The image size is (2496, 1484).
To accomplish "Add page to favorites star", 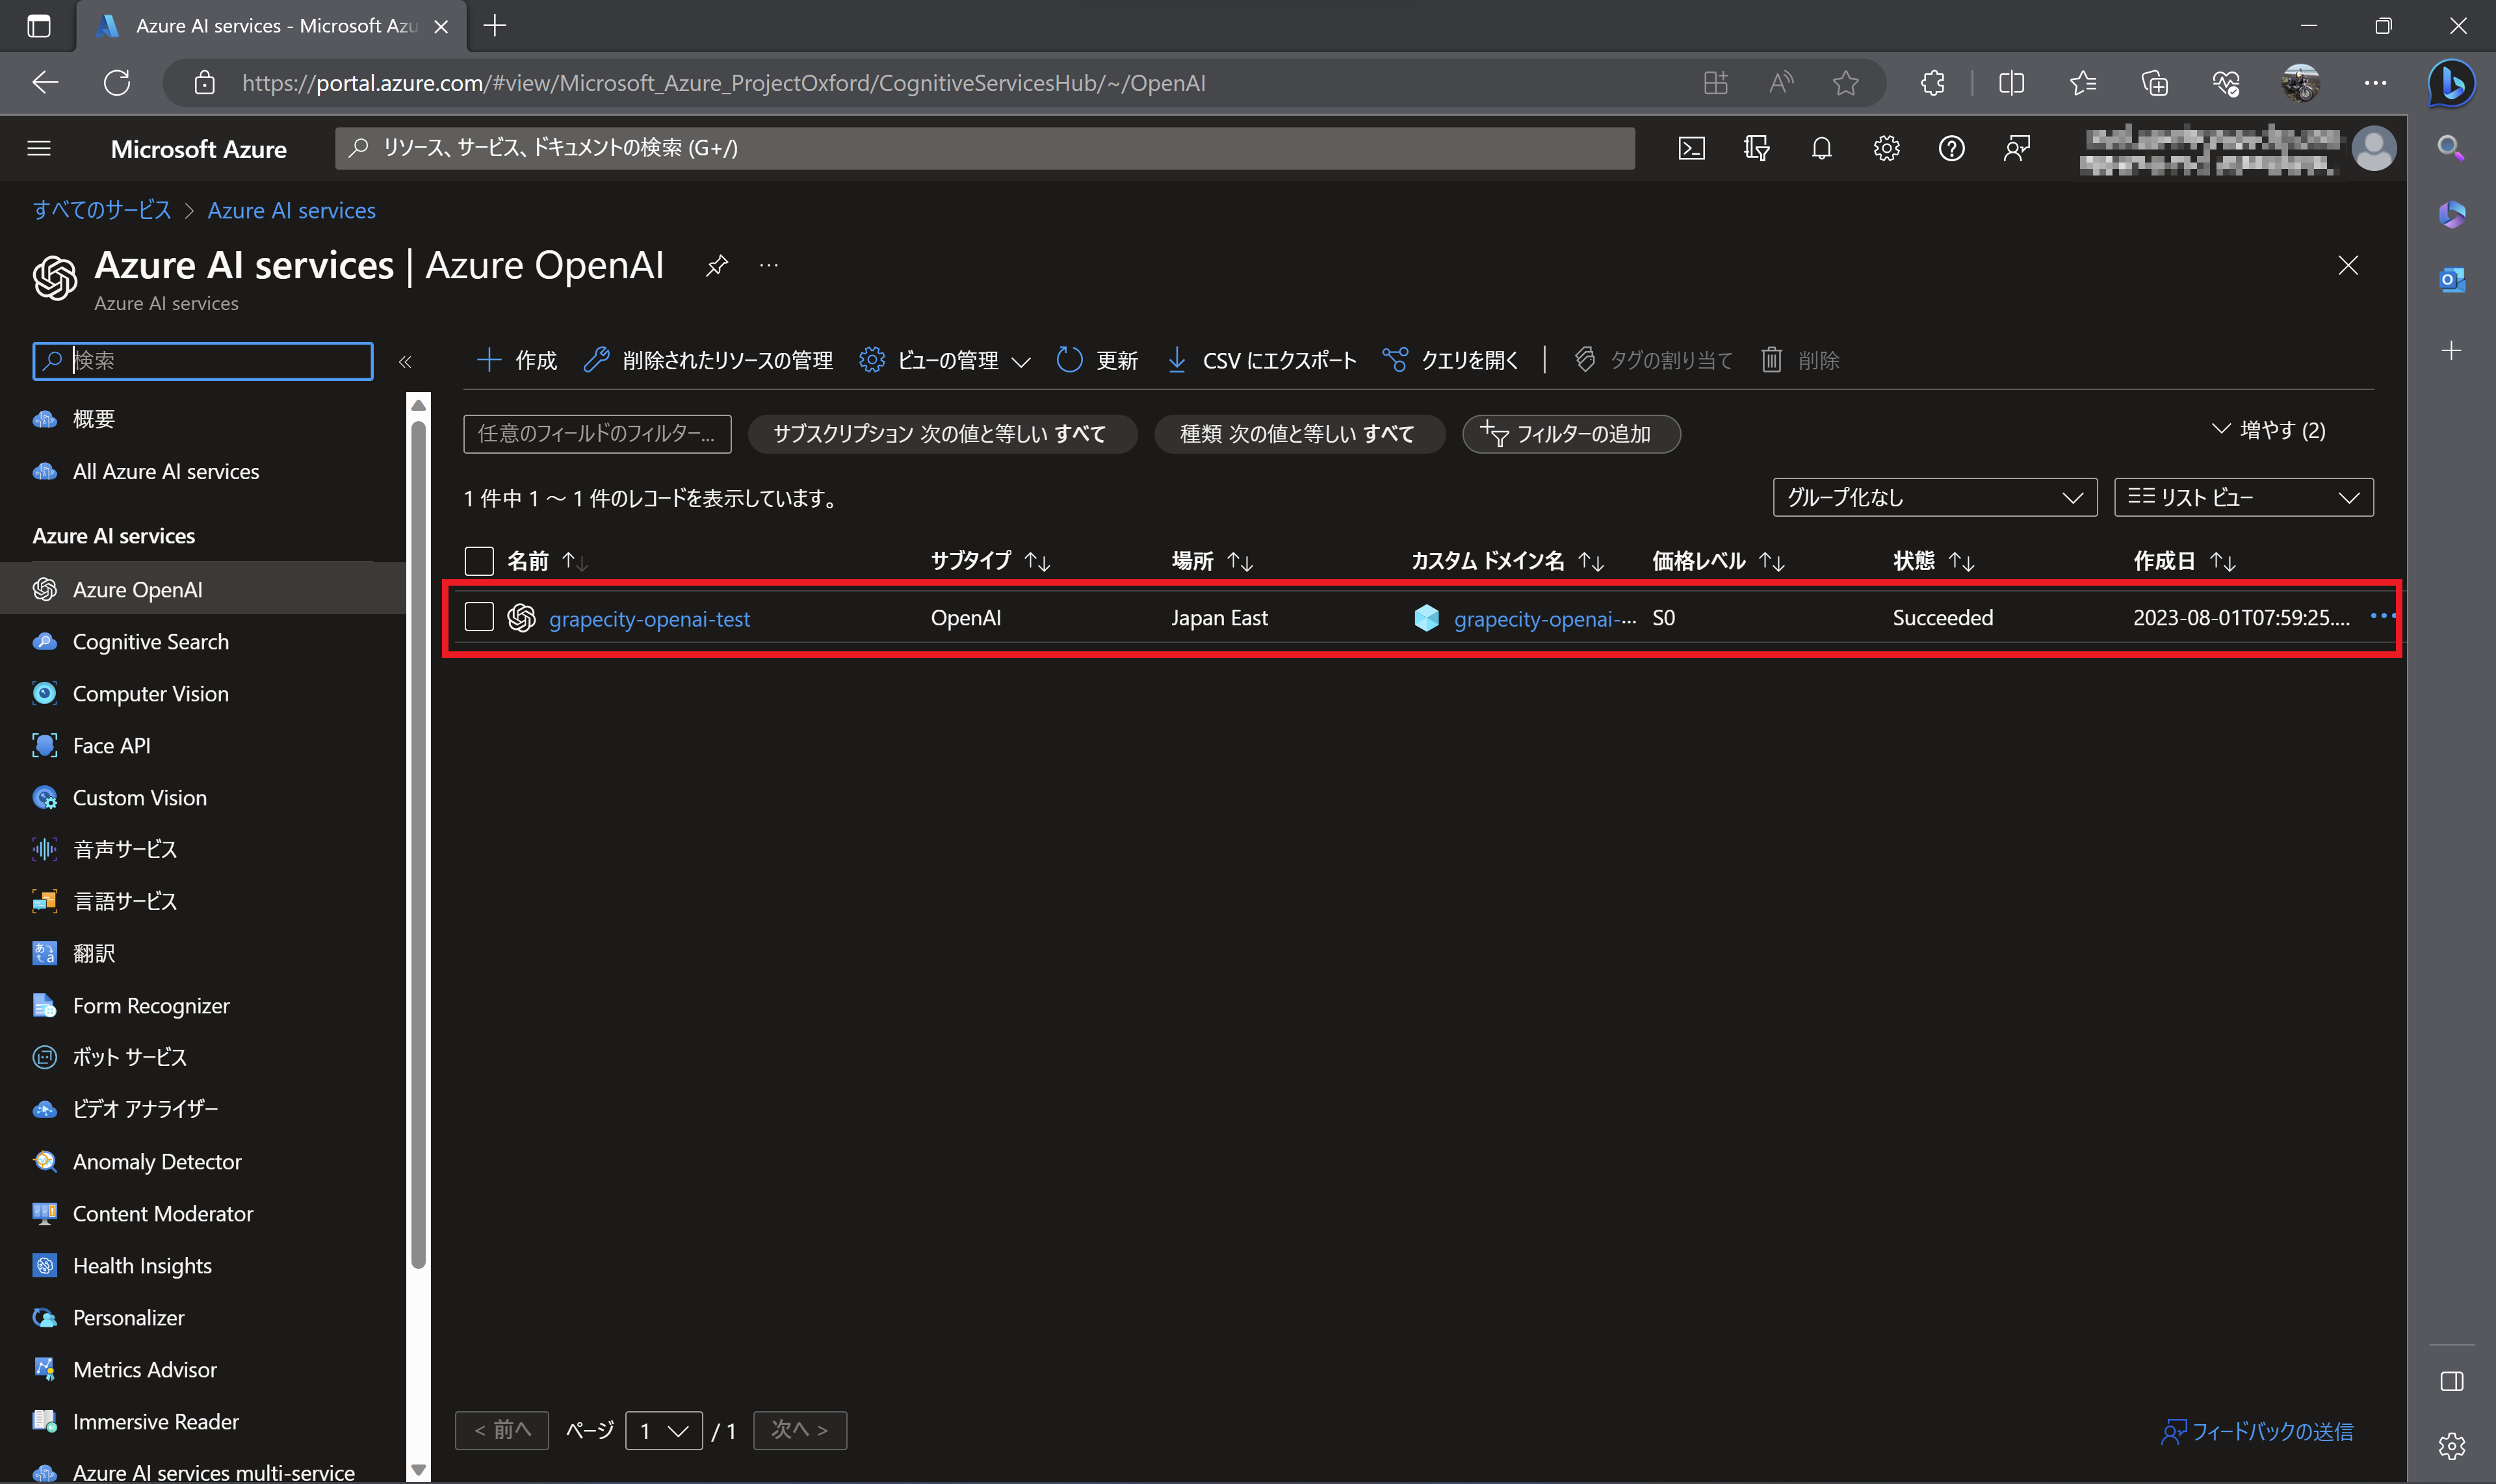I will click(1846, 83).
